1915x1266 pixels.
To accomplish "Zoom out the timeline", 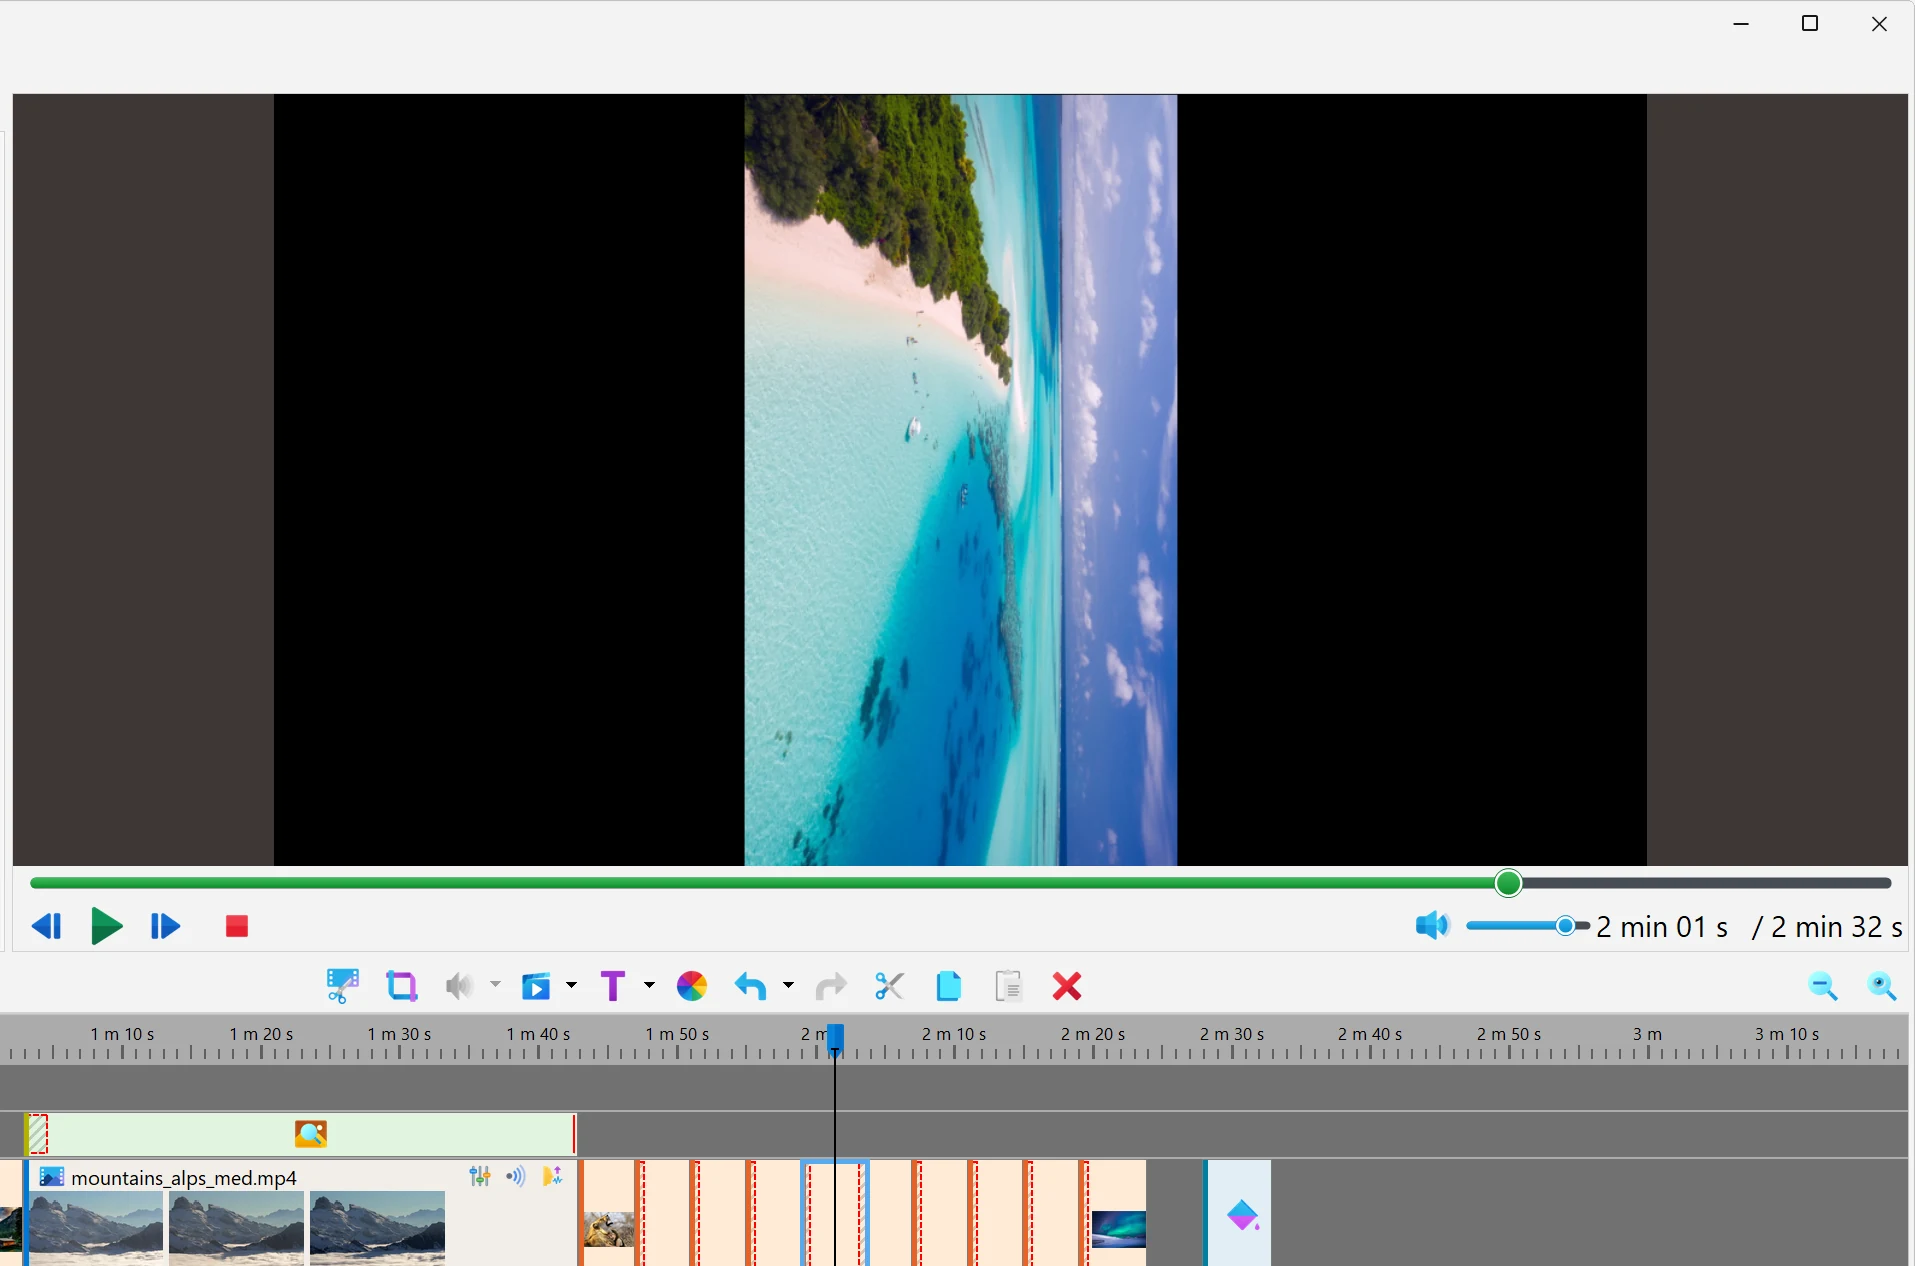I will [1823, 987].
